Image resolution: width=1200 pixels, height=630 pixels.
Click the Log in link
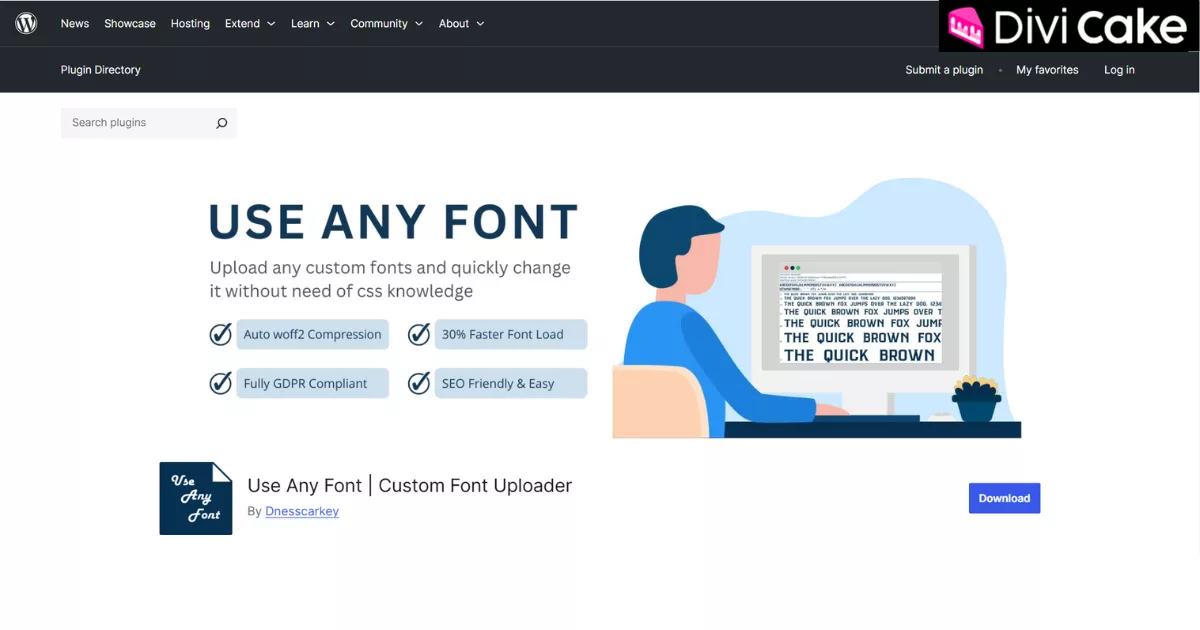click(1119, 70)
